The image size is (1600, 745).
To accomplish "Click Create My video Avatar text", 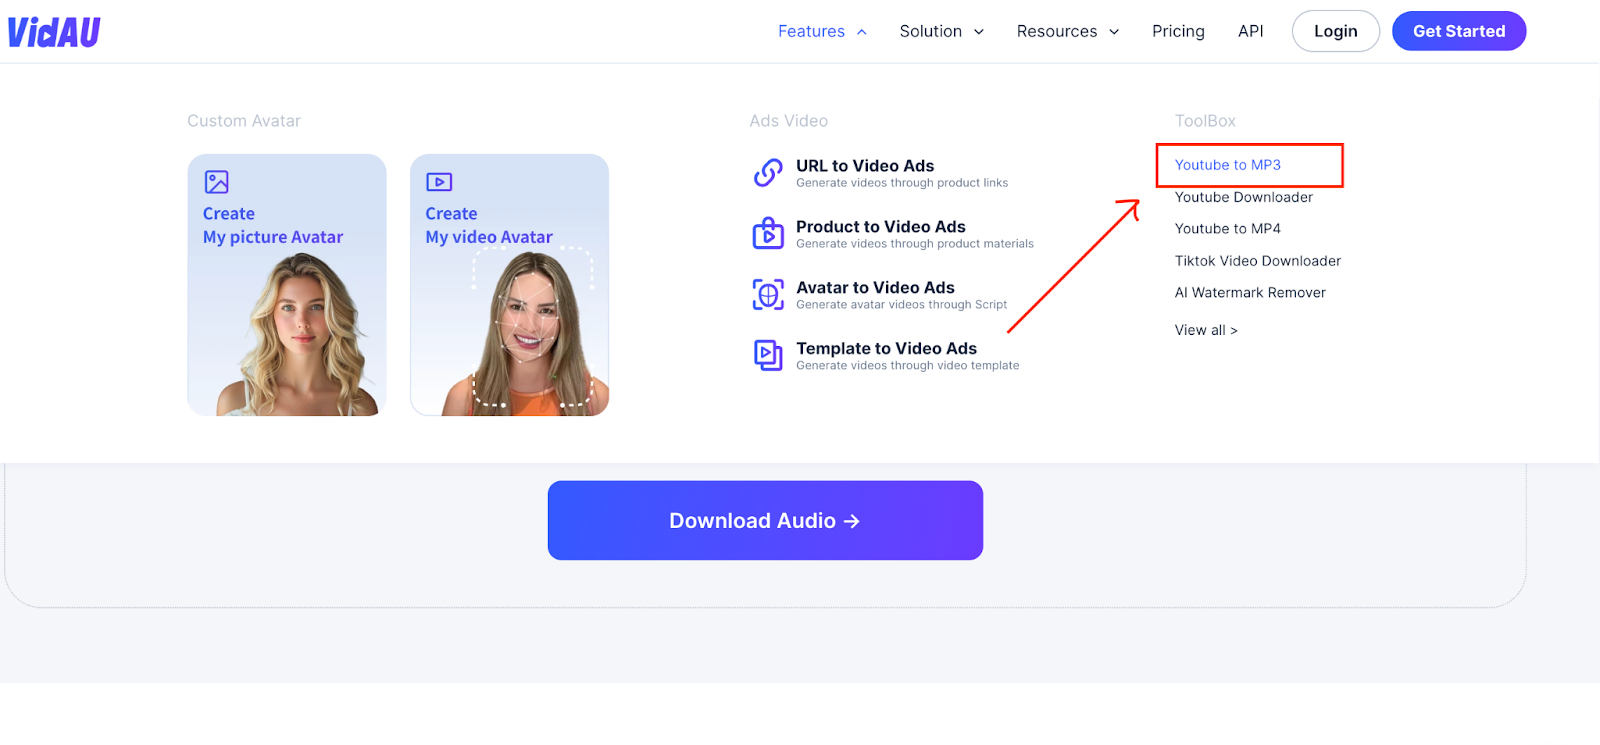I will (x=489, y=225).
